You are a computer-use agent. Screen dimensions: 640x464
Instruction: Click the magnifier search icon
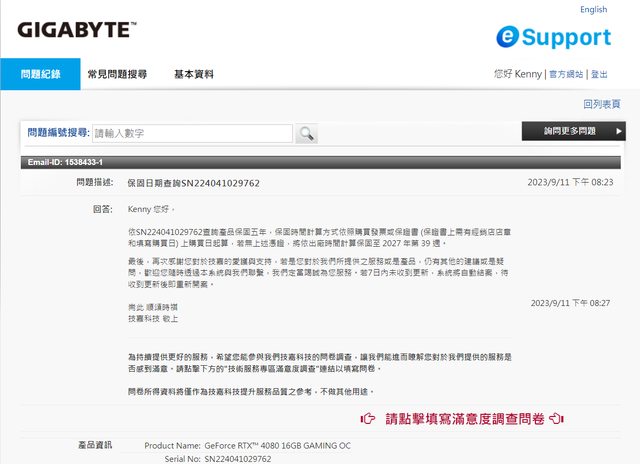306,133
